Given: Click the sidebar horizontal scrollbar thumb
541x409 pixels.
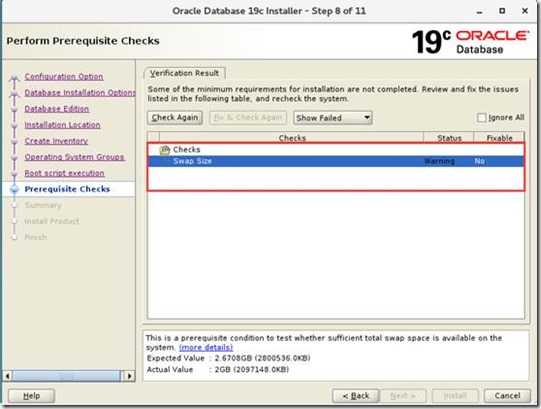Looking at the screenshot, I should point(66,376).
